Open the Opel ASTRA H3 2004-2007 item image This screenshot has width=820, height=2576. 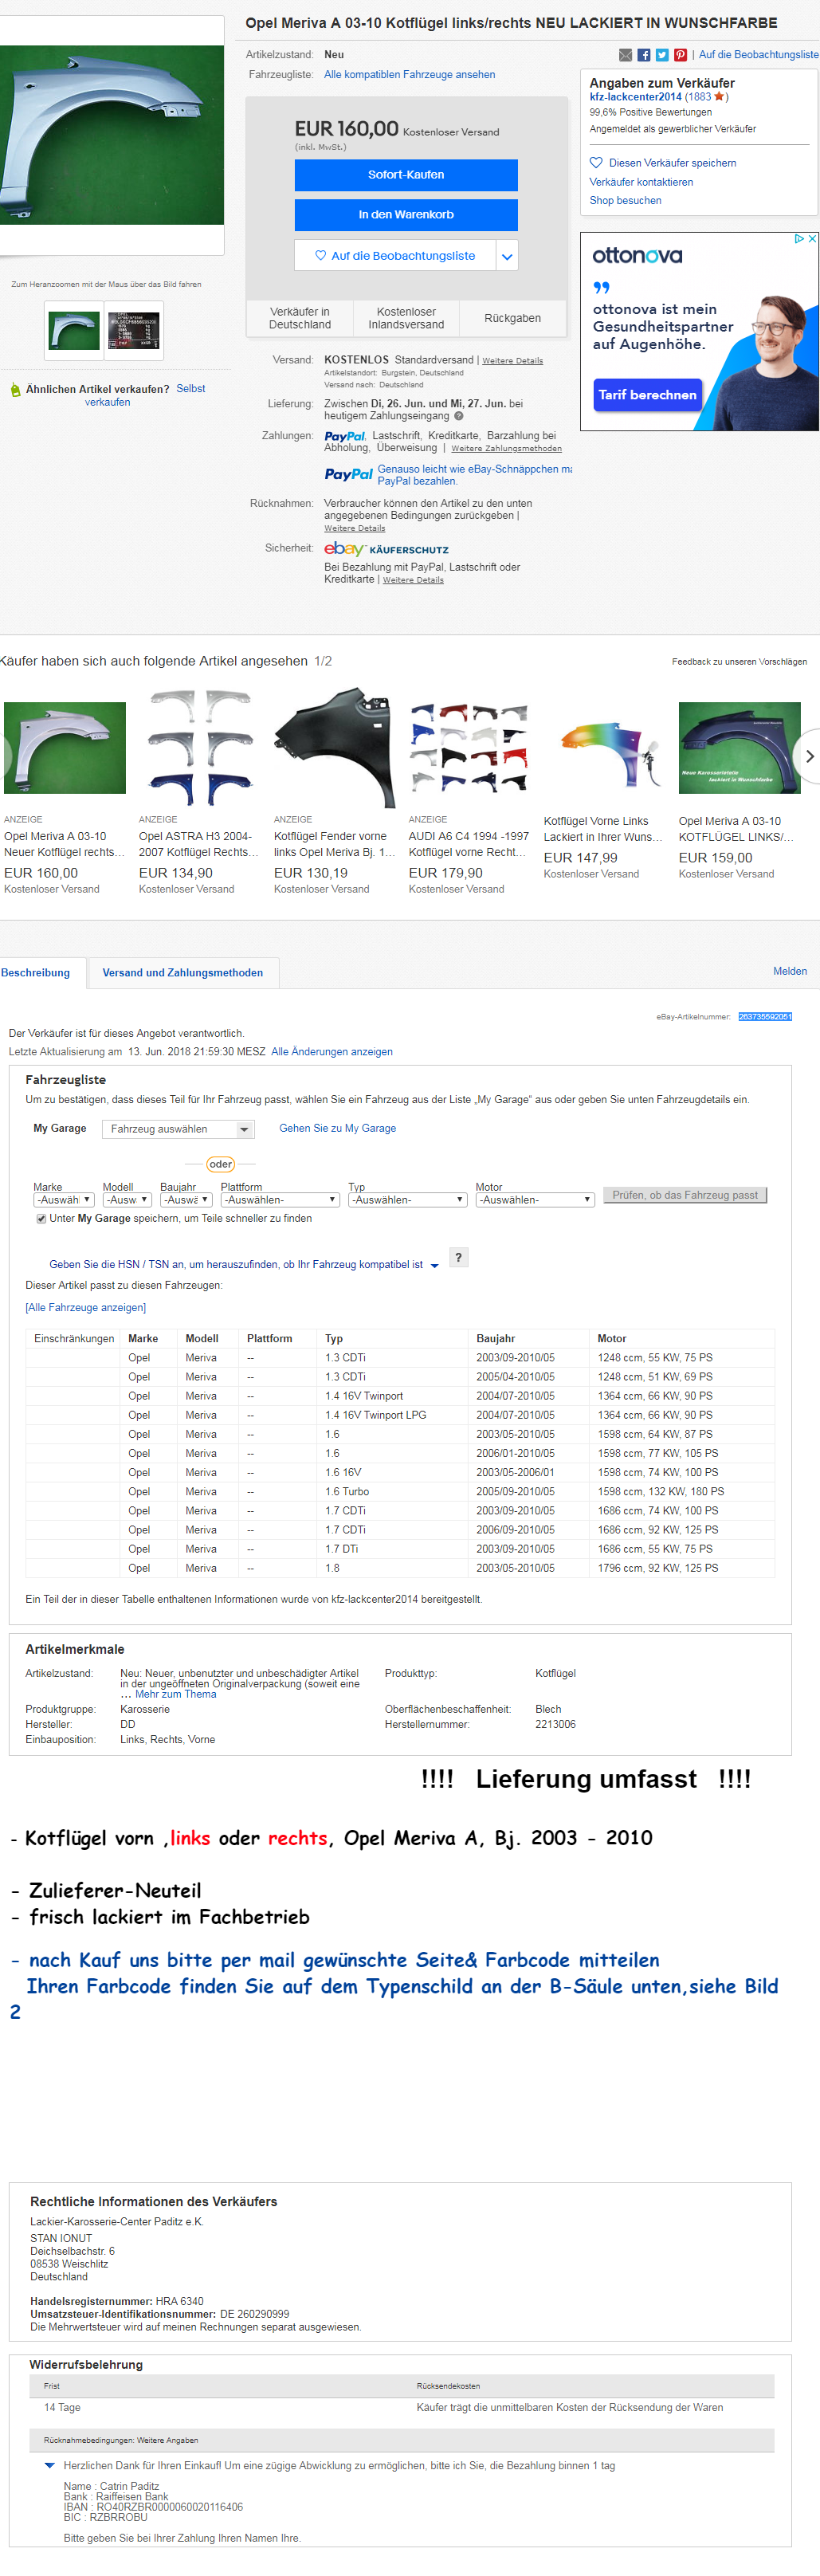pos(200,748)
